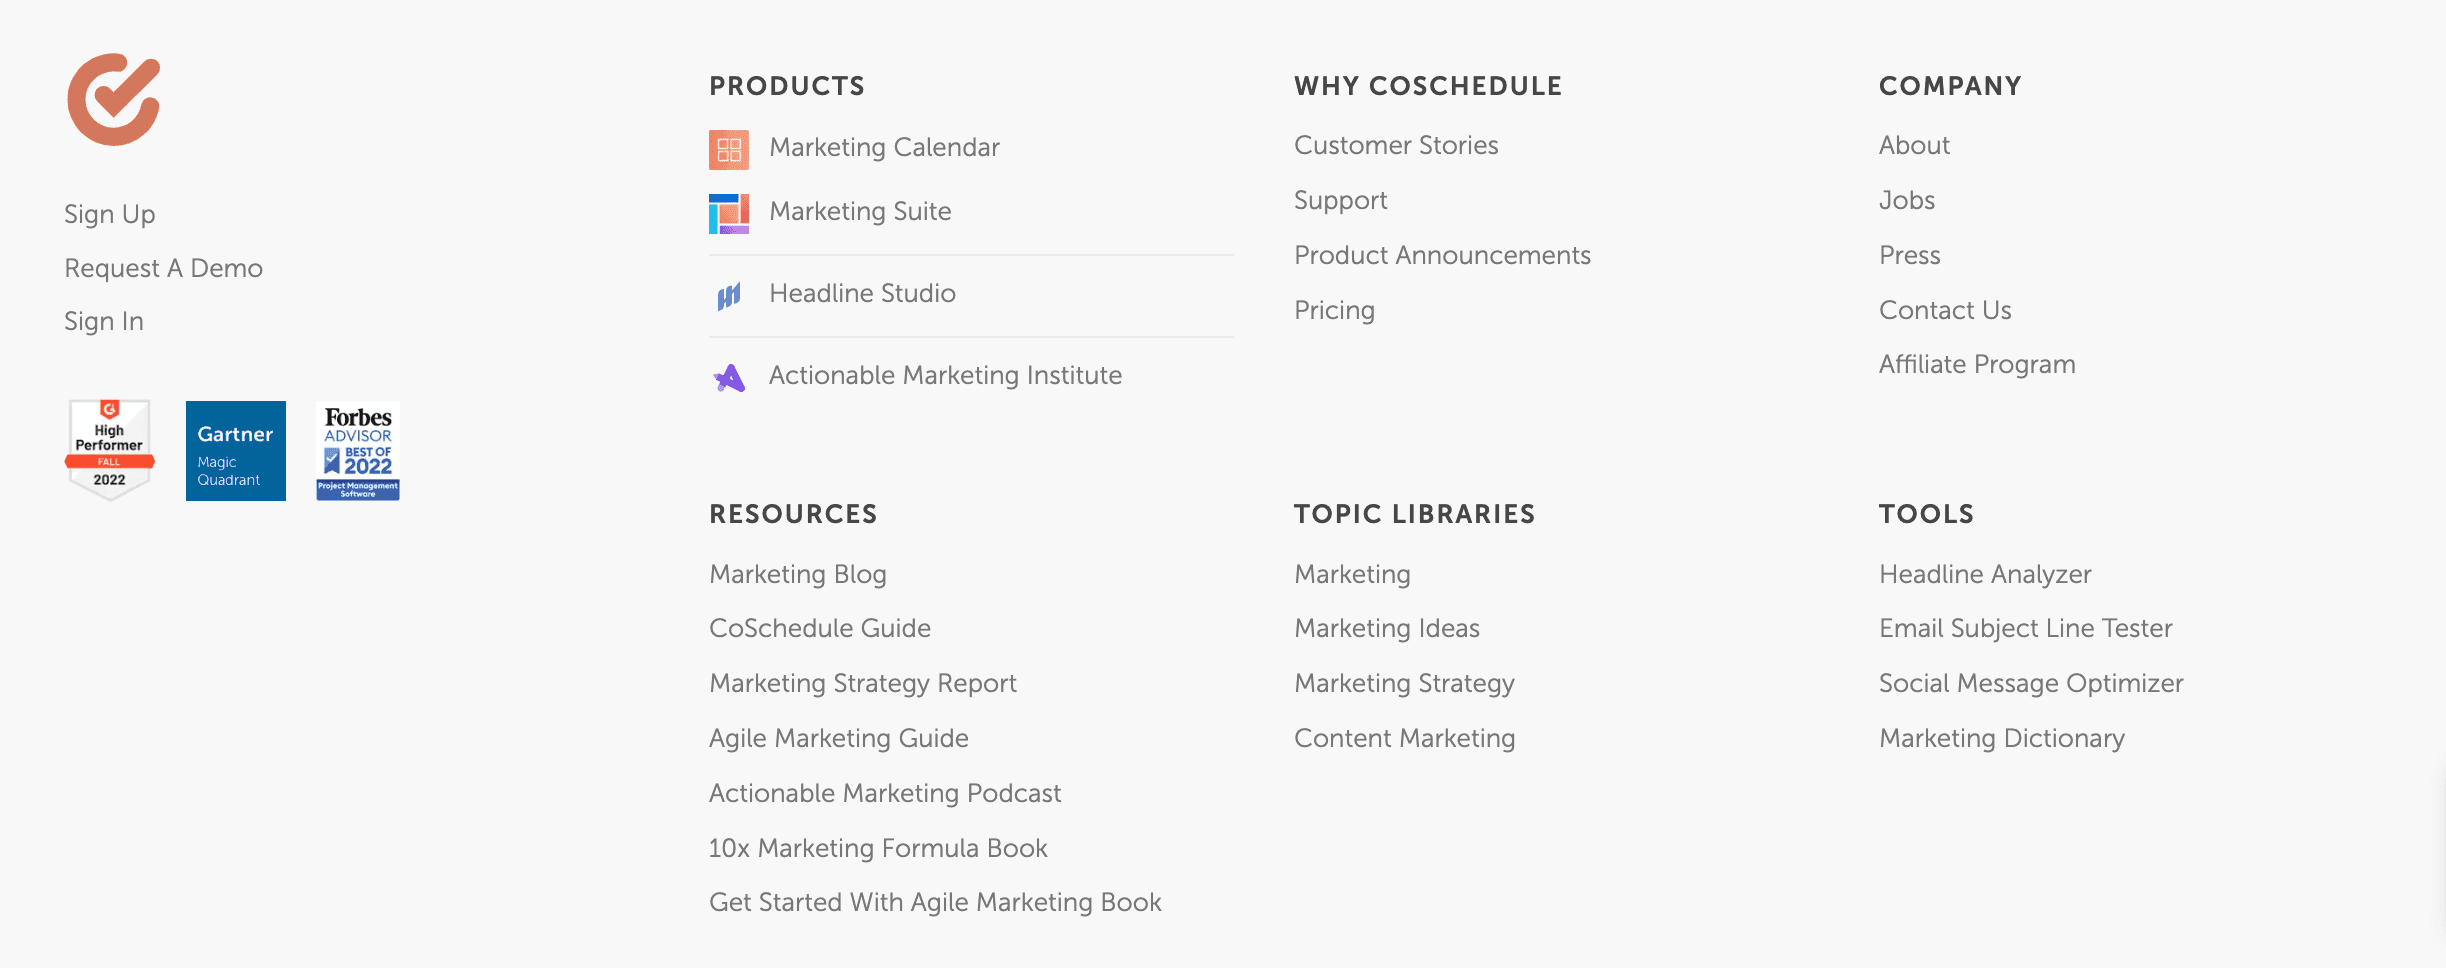This screenshot has width=2446, height=968.
Task: Click the Actionable Marketing Institute icon
Action: 731,376
